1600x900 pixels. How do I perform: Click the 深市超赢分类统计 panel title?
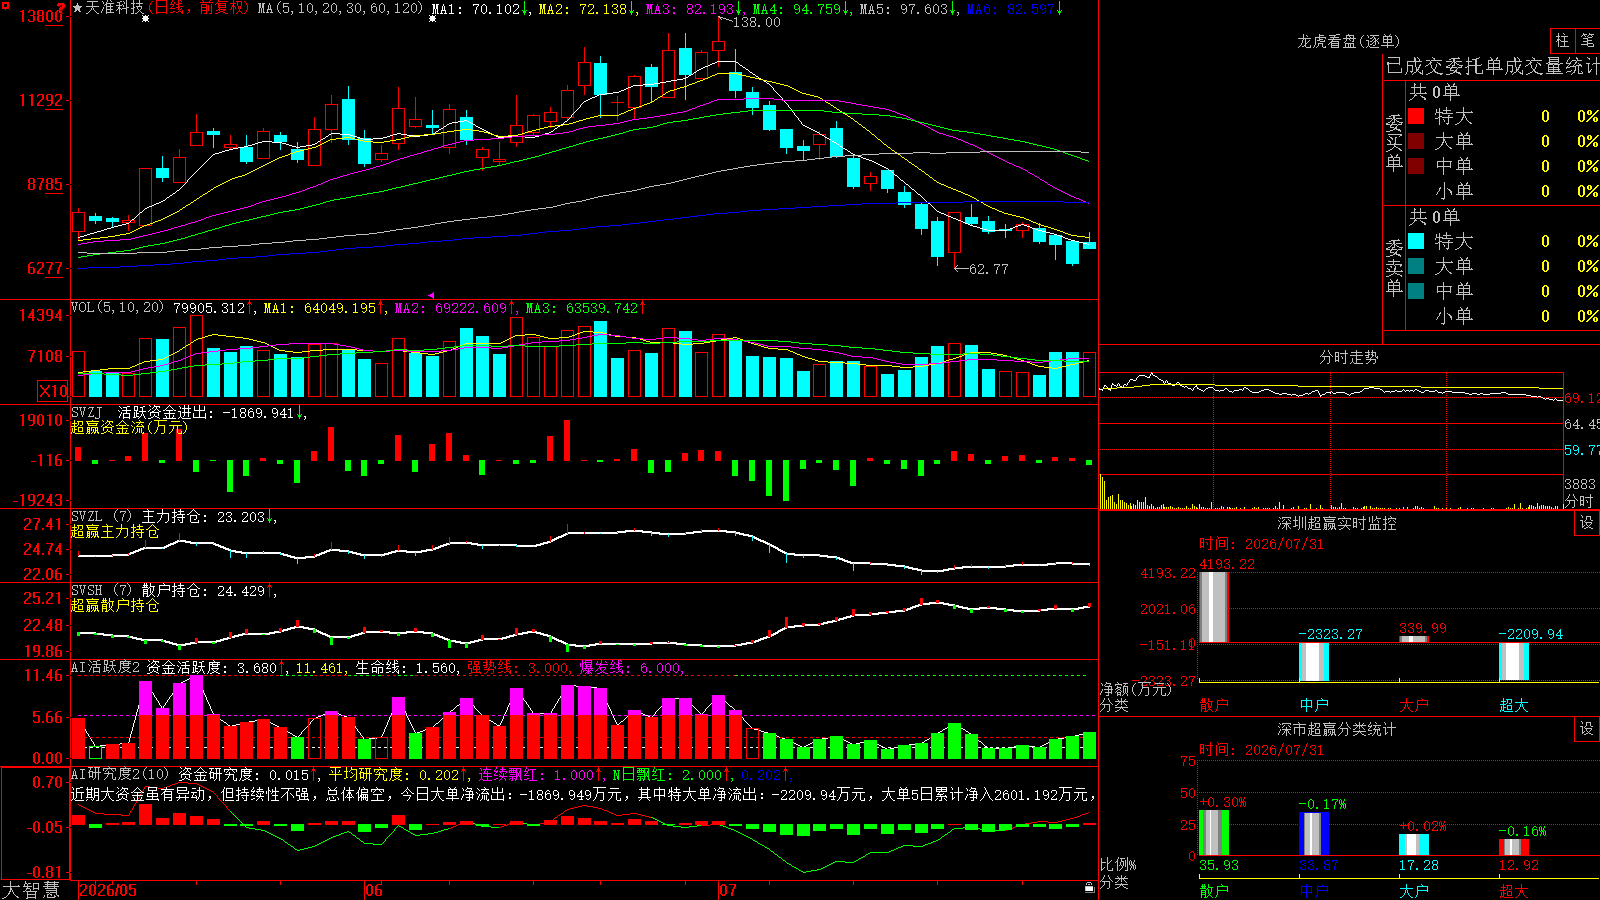pos(1336,729)
